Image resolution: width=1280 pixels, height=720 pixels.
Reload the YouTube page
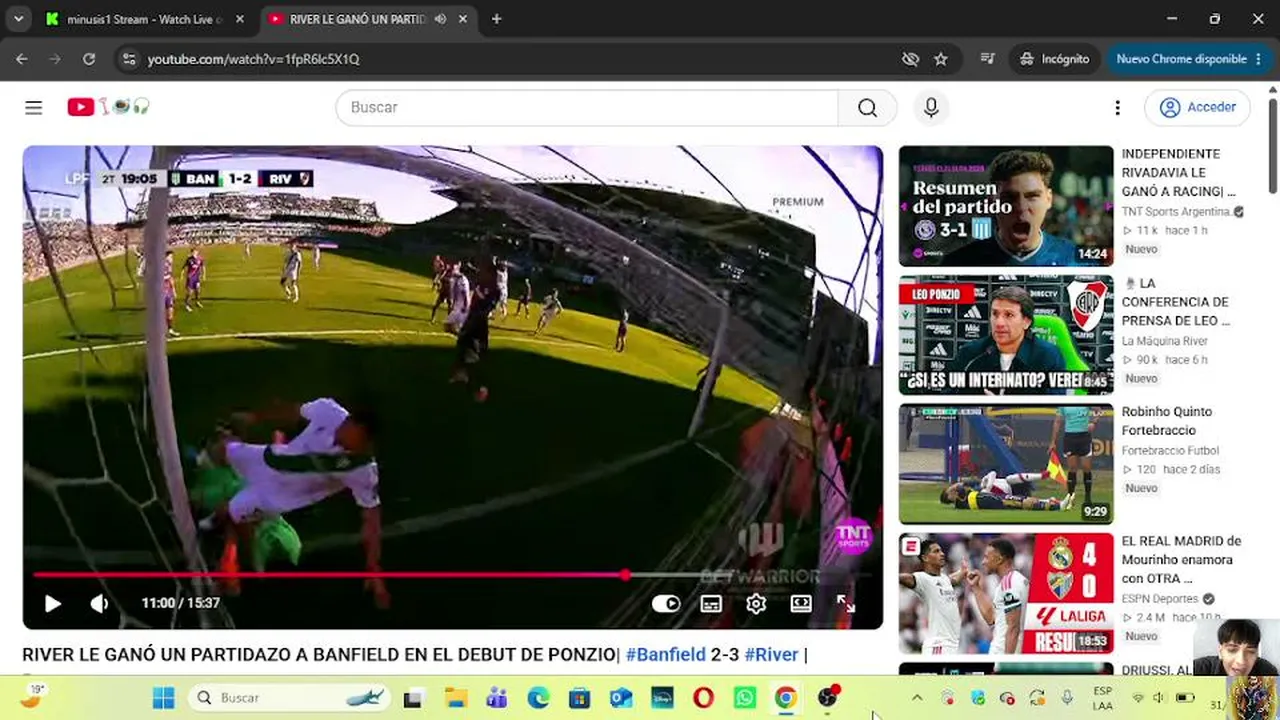tap(89, 59)
